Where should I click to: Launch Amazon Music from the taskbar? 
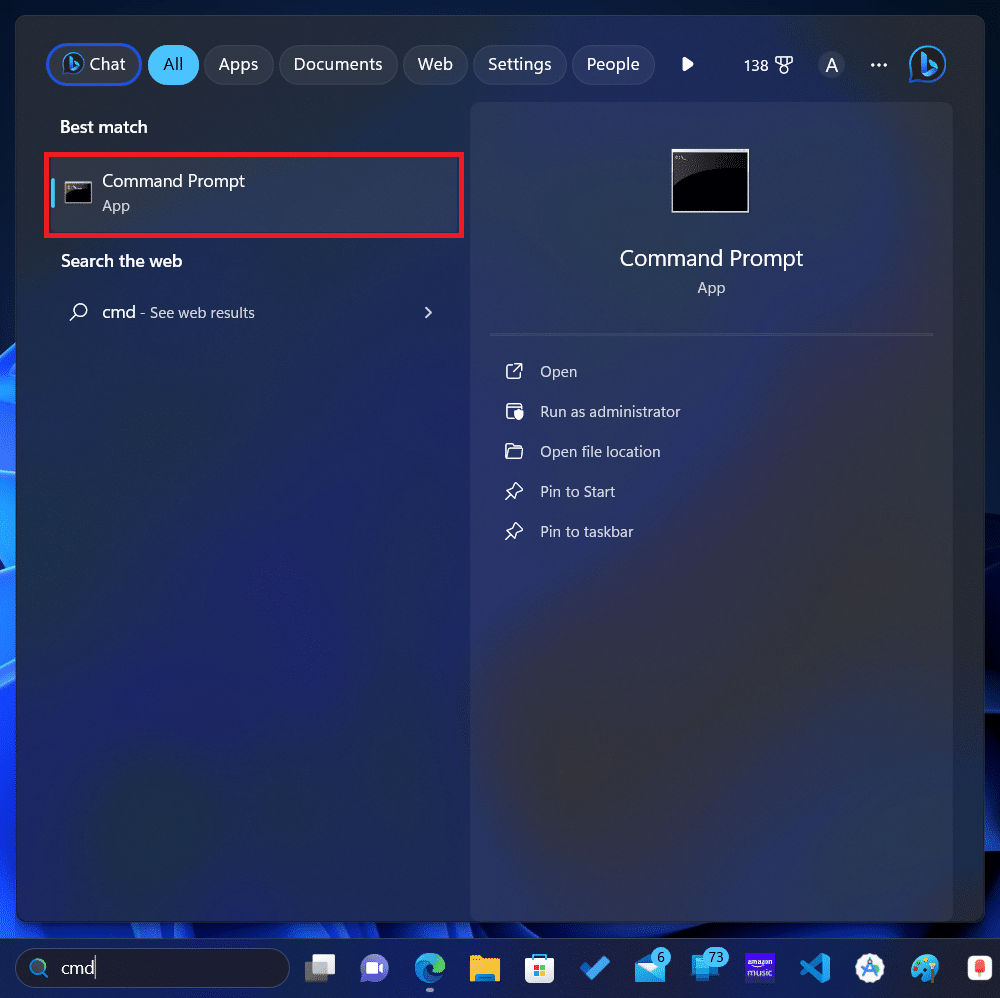coord(760,968)
